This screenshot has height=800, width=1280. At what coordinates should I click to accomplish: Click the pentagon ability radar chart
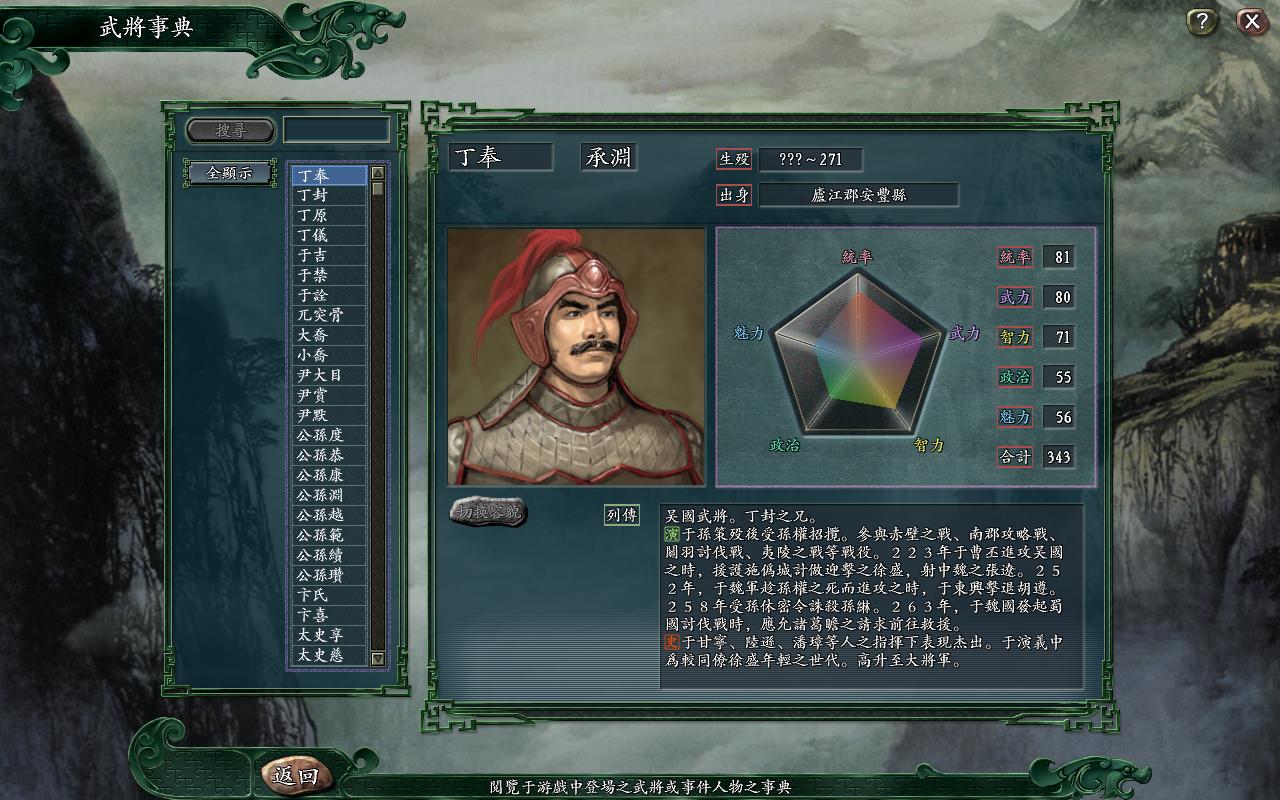coord(859,350)
